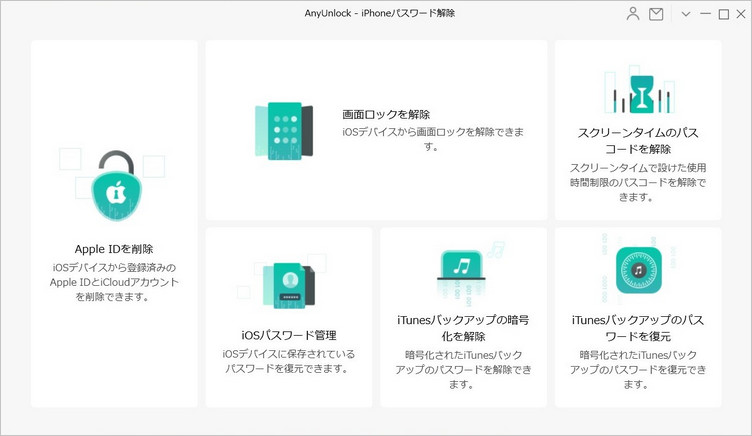Select 'iOSパスワード管理' title
Image resolution: width=752 pixels, height=436 pixels.
(x=289, y=335)
